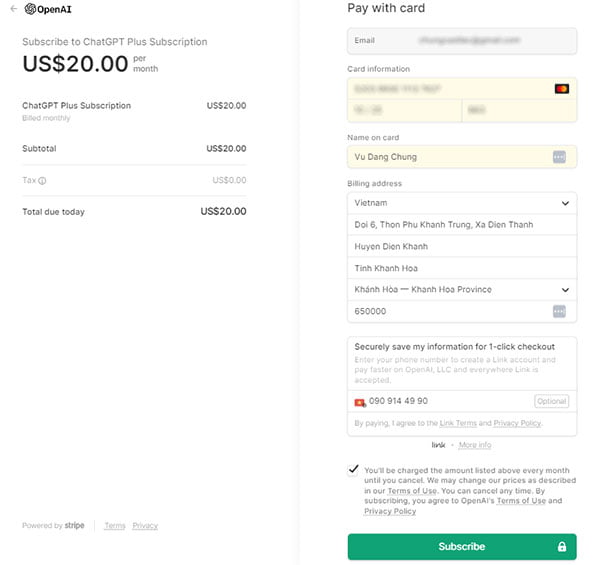The image size is (600, 565).
Task: Click the Email input field
Action: [462, 41]
